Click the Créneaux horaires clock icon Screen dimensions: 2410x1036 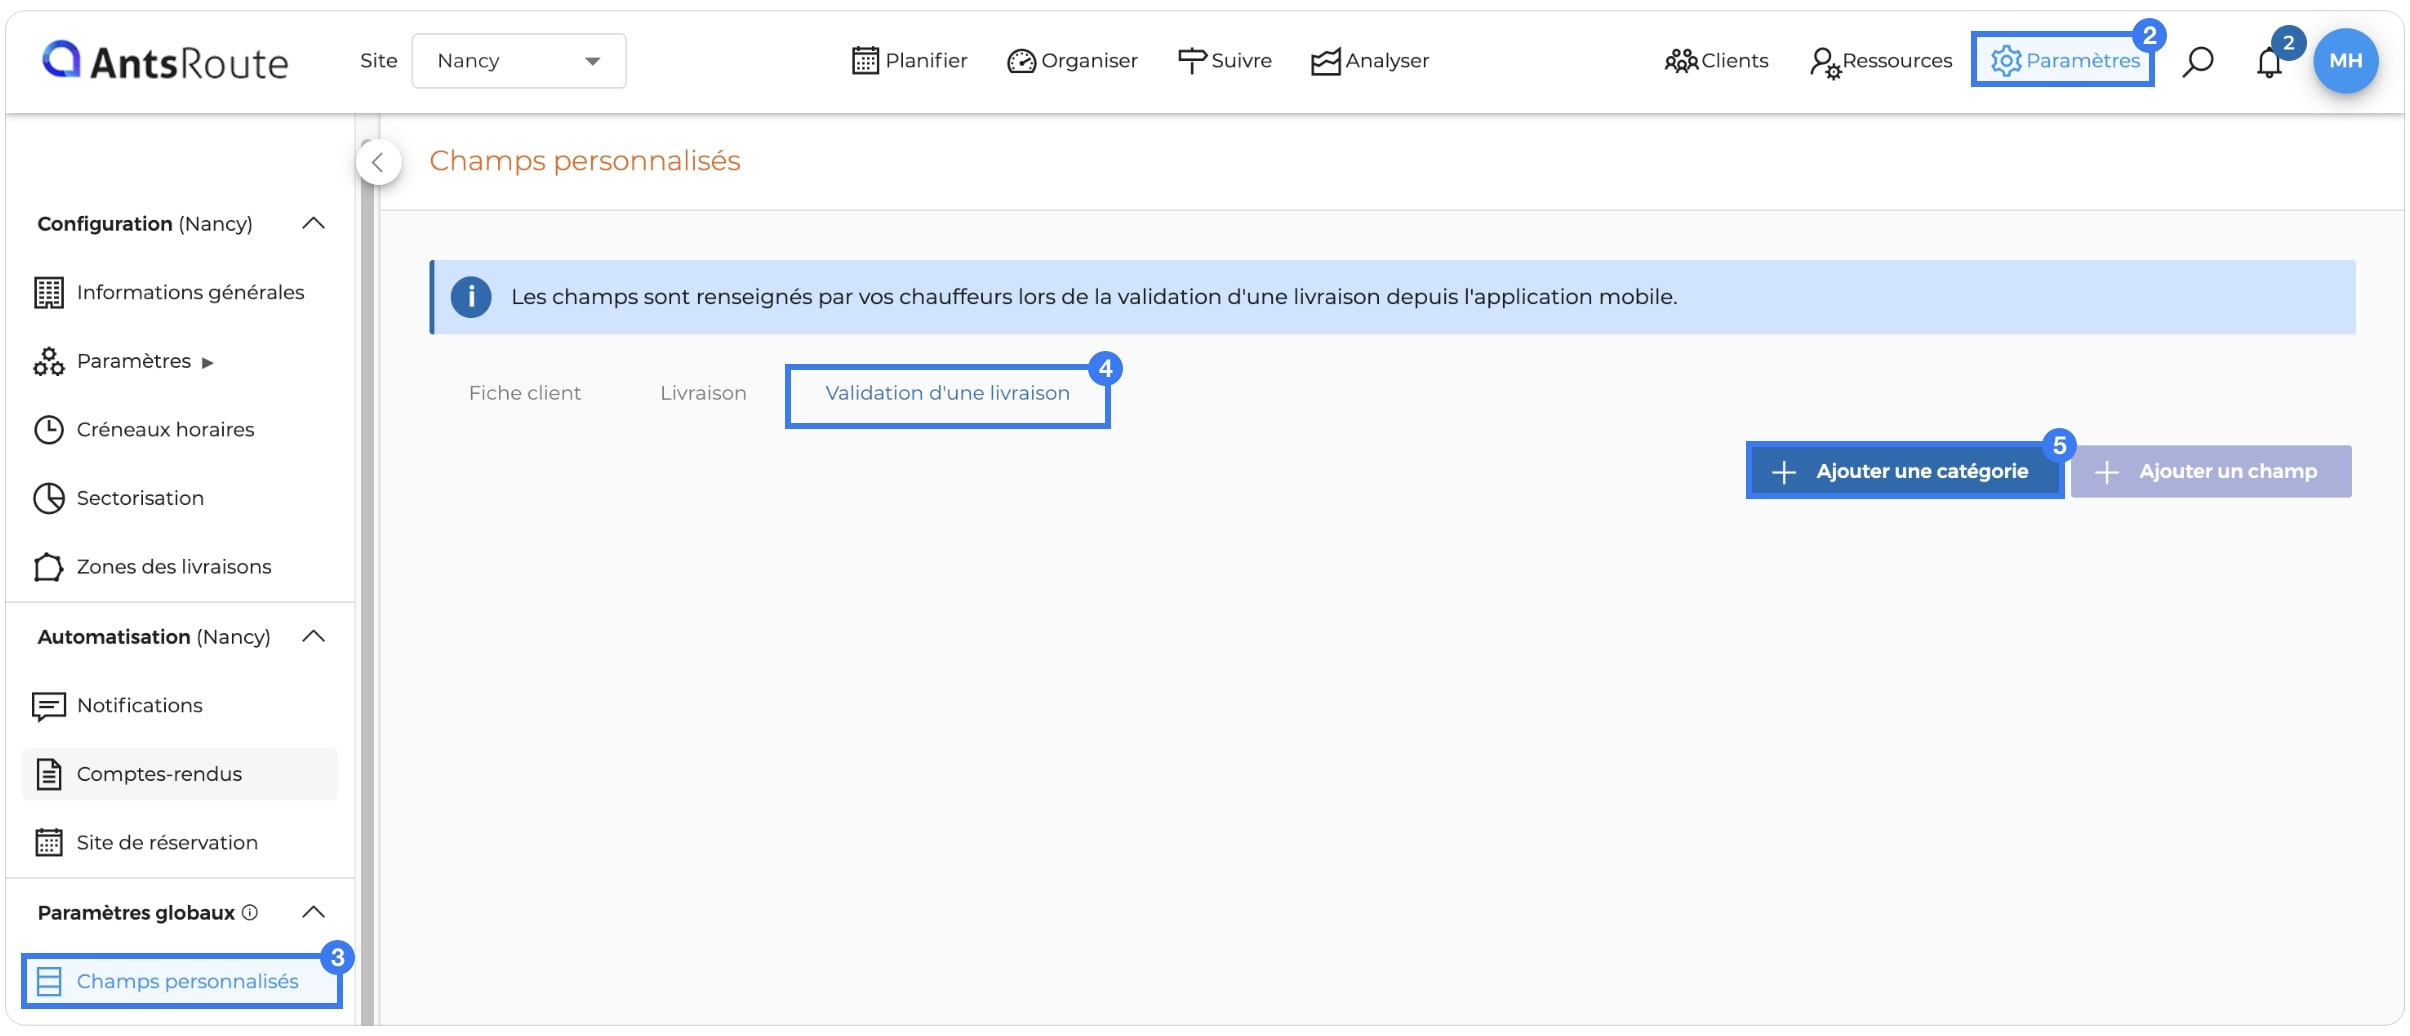(x=49, y=430)
